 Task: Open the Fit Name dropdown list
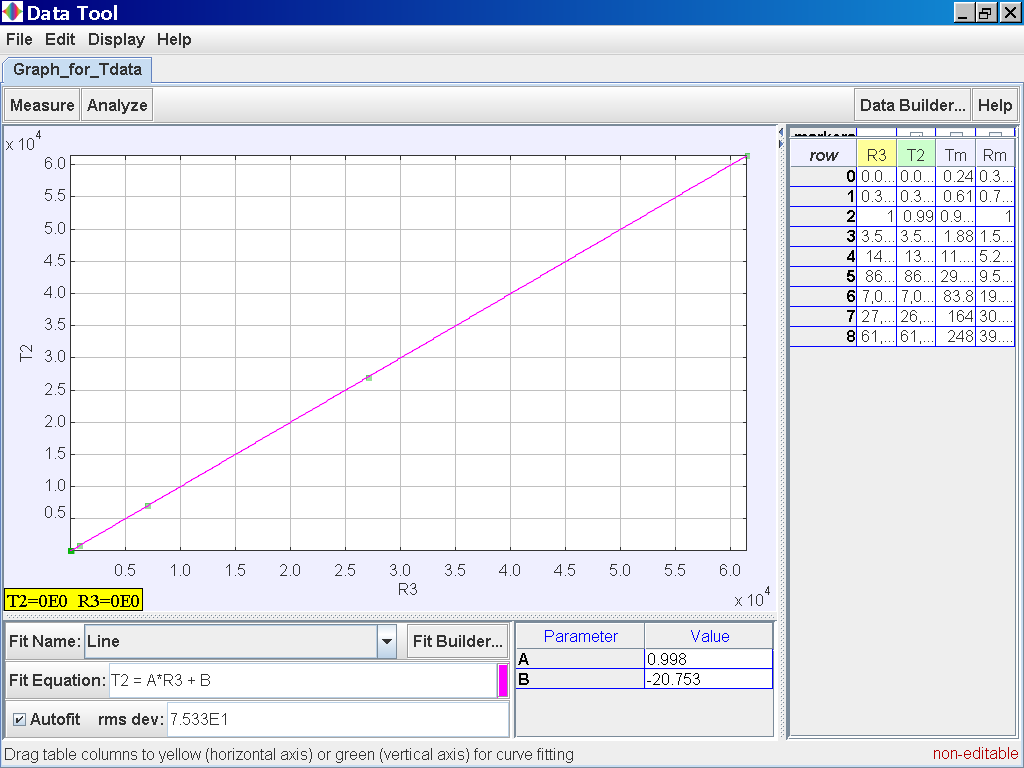386,641
